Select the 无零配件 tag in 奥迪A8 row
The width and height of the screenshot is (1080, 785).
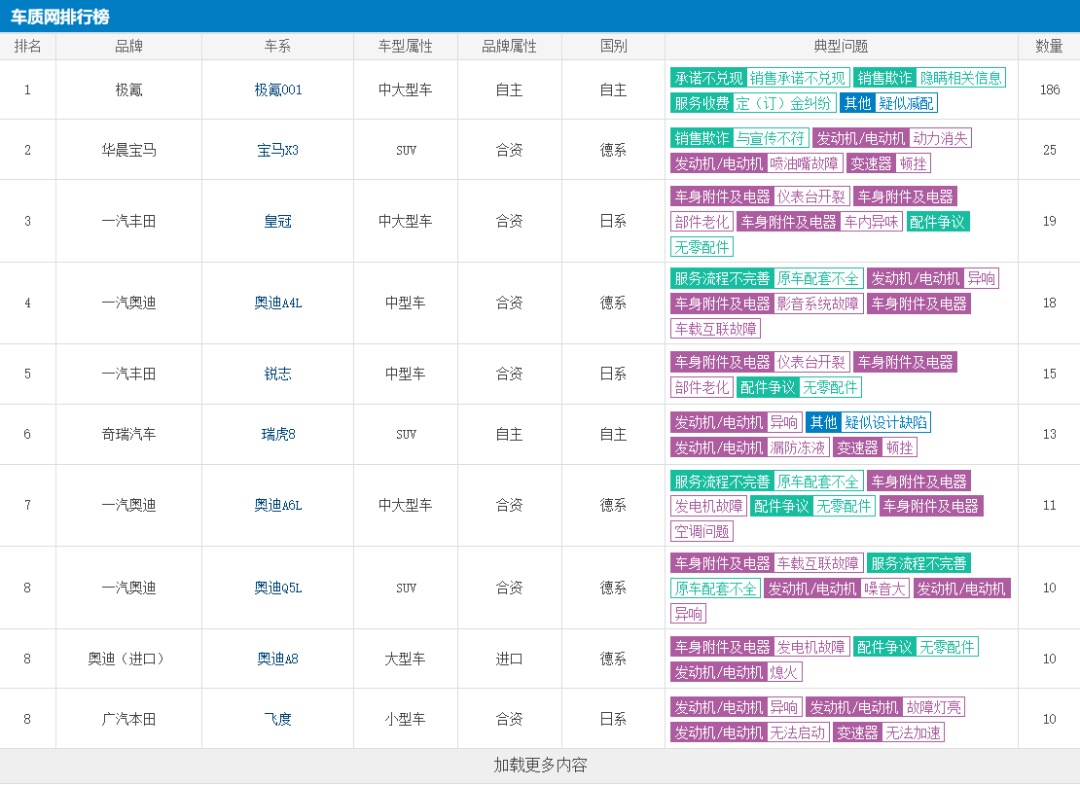[947, 647]
